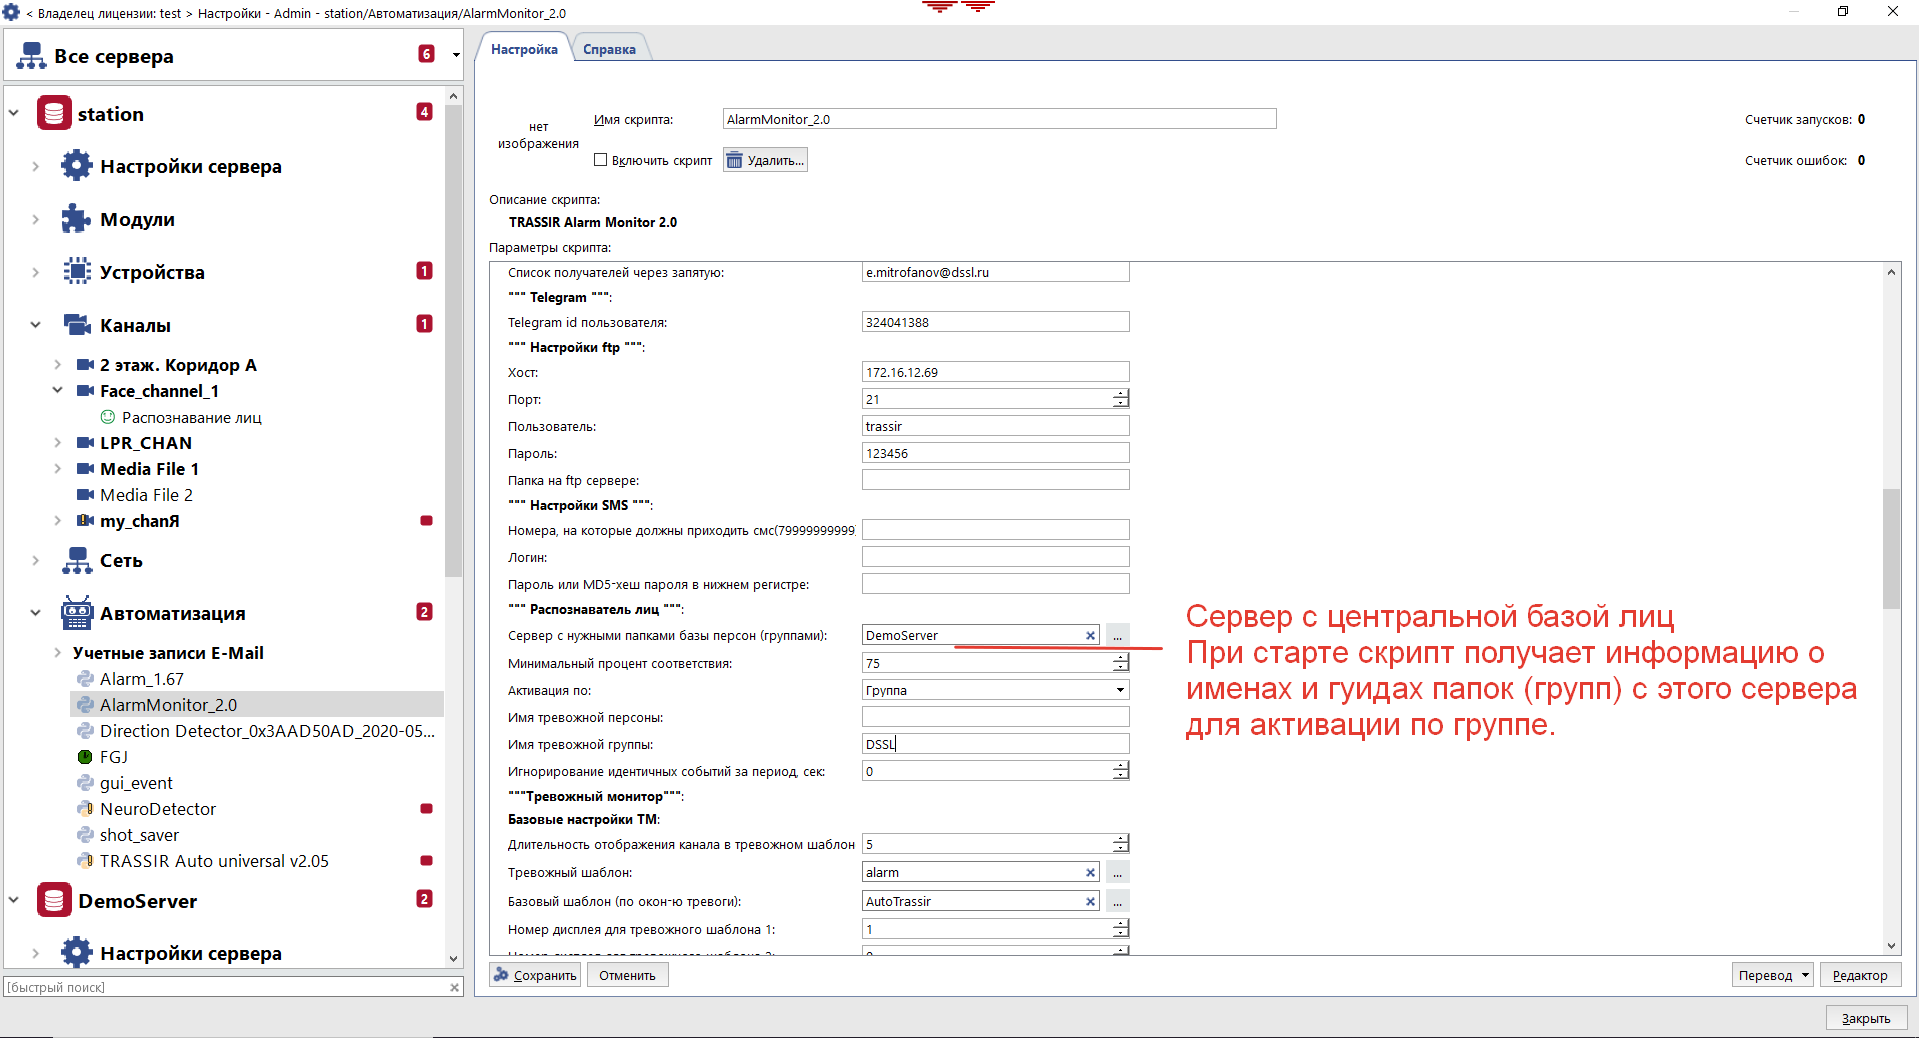Increase the ftp port 21 stepper

coord(1121,394)
